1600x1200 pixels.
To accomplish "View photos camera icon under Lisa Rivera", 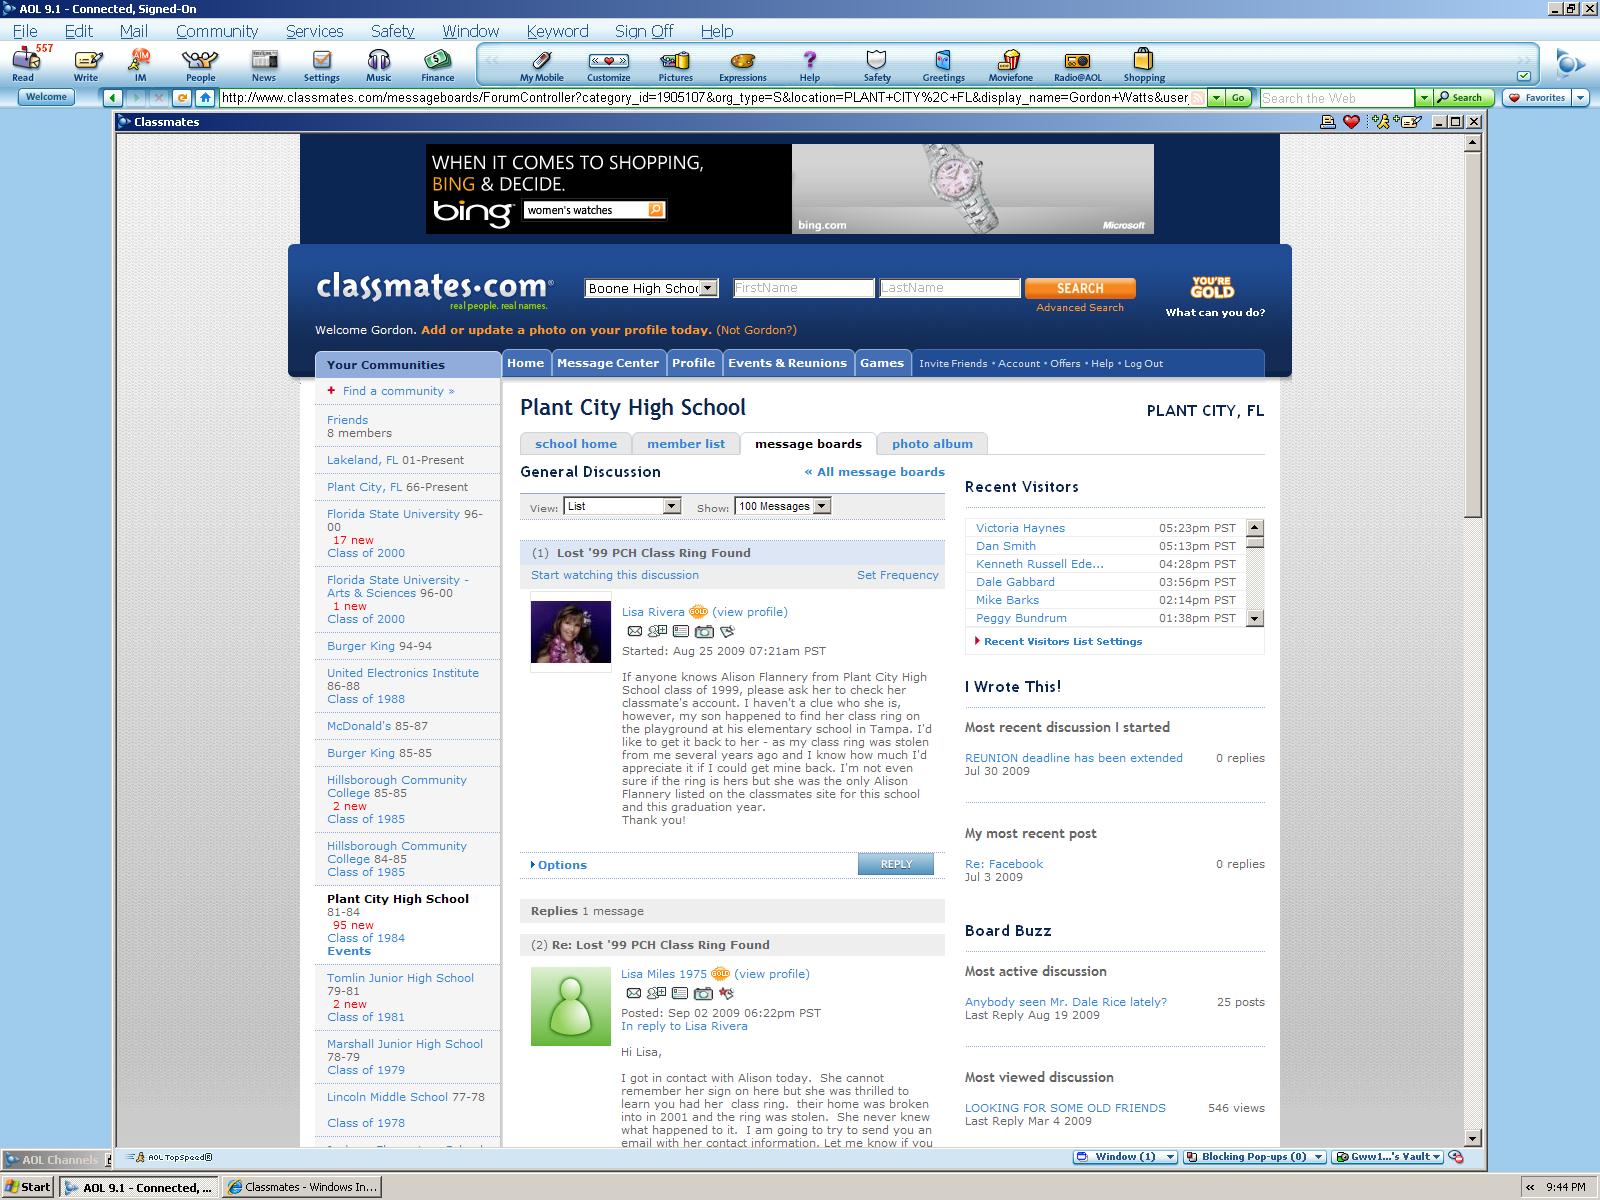I will click(x=704, y=631).
